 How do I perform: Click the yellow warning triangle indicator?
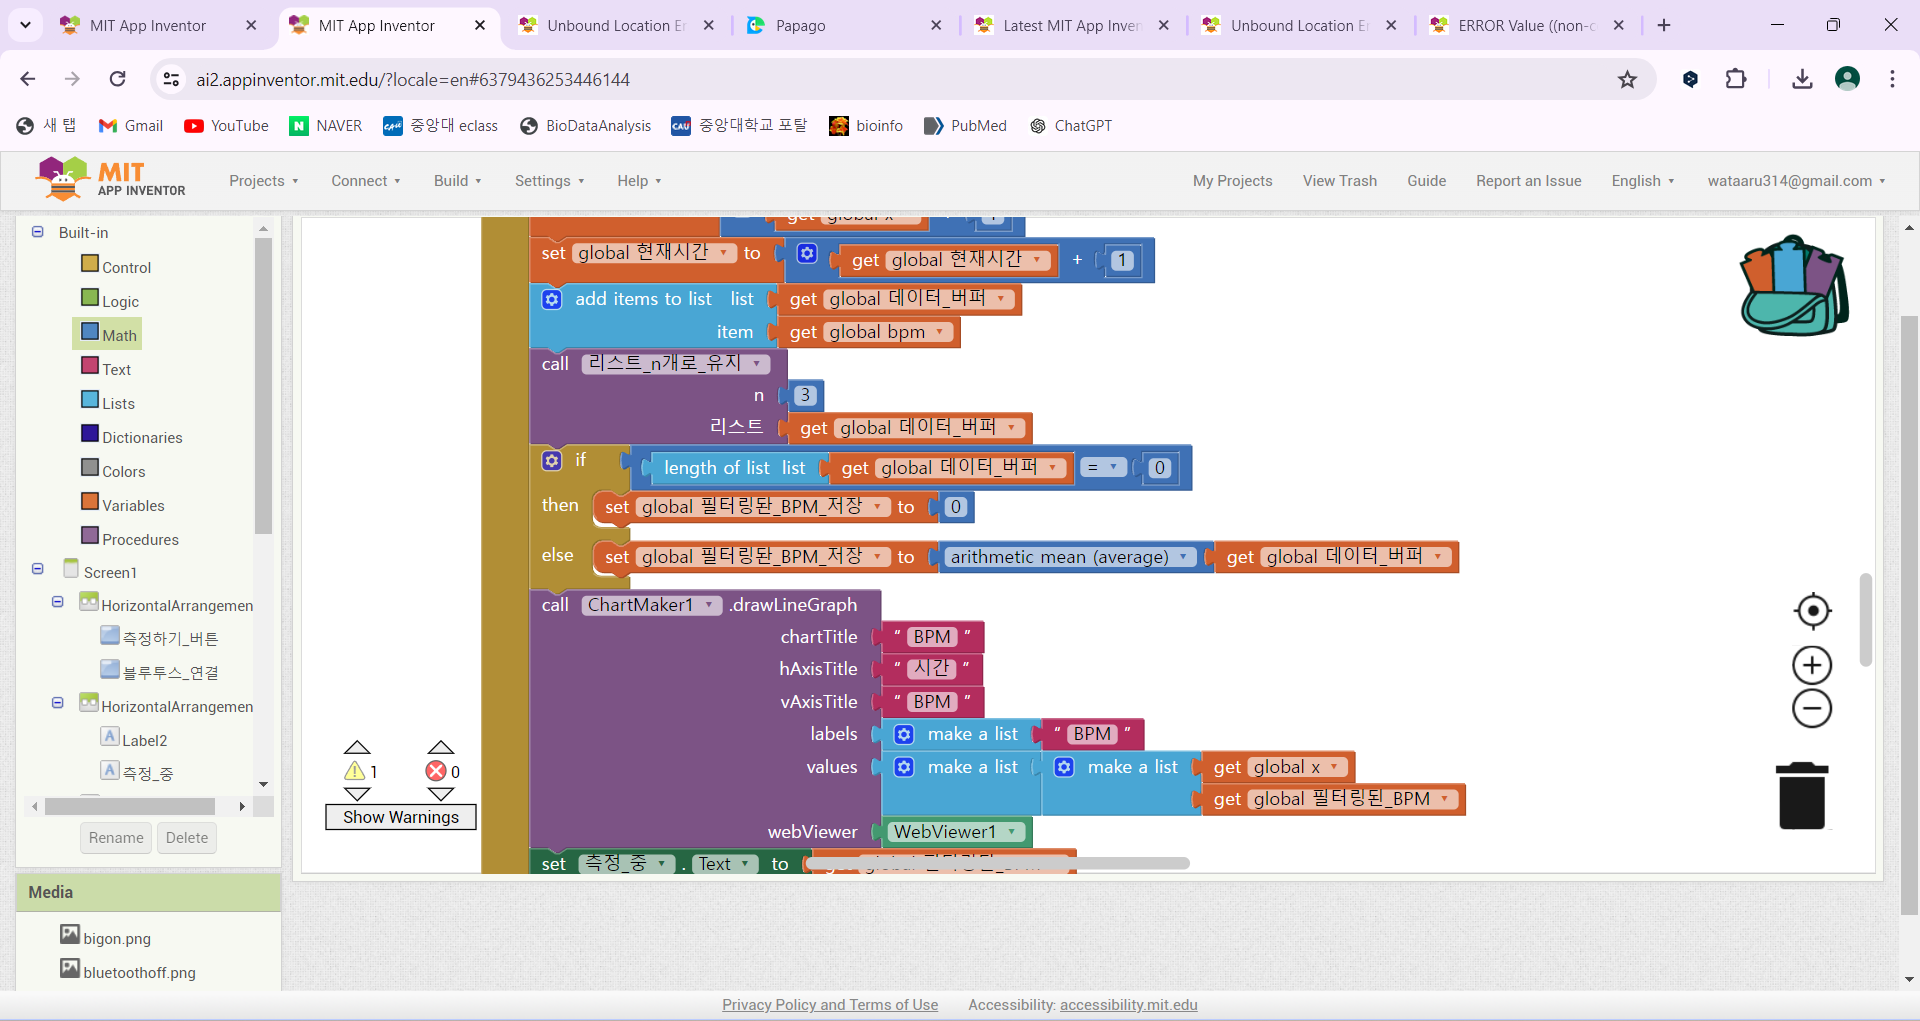point(355,771)
